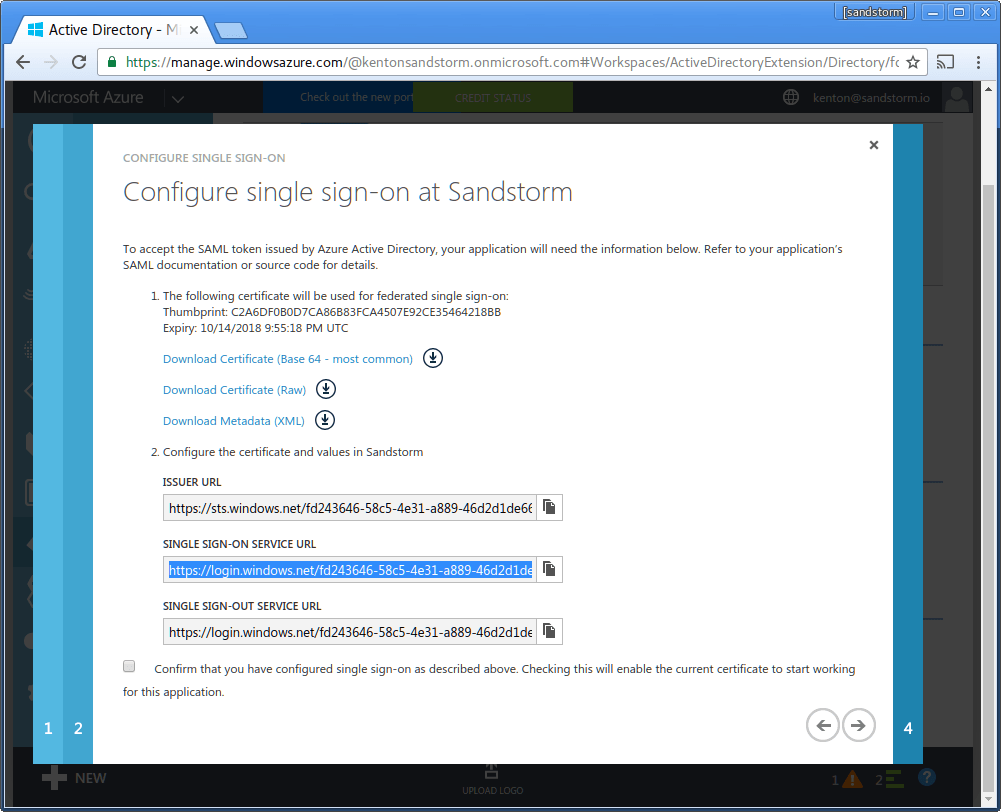
Task: Open the Chrome cast icon
Action: [x=945, y=62]
